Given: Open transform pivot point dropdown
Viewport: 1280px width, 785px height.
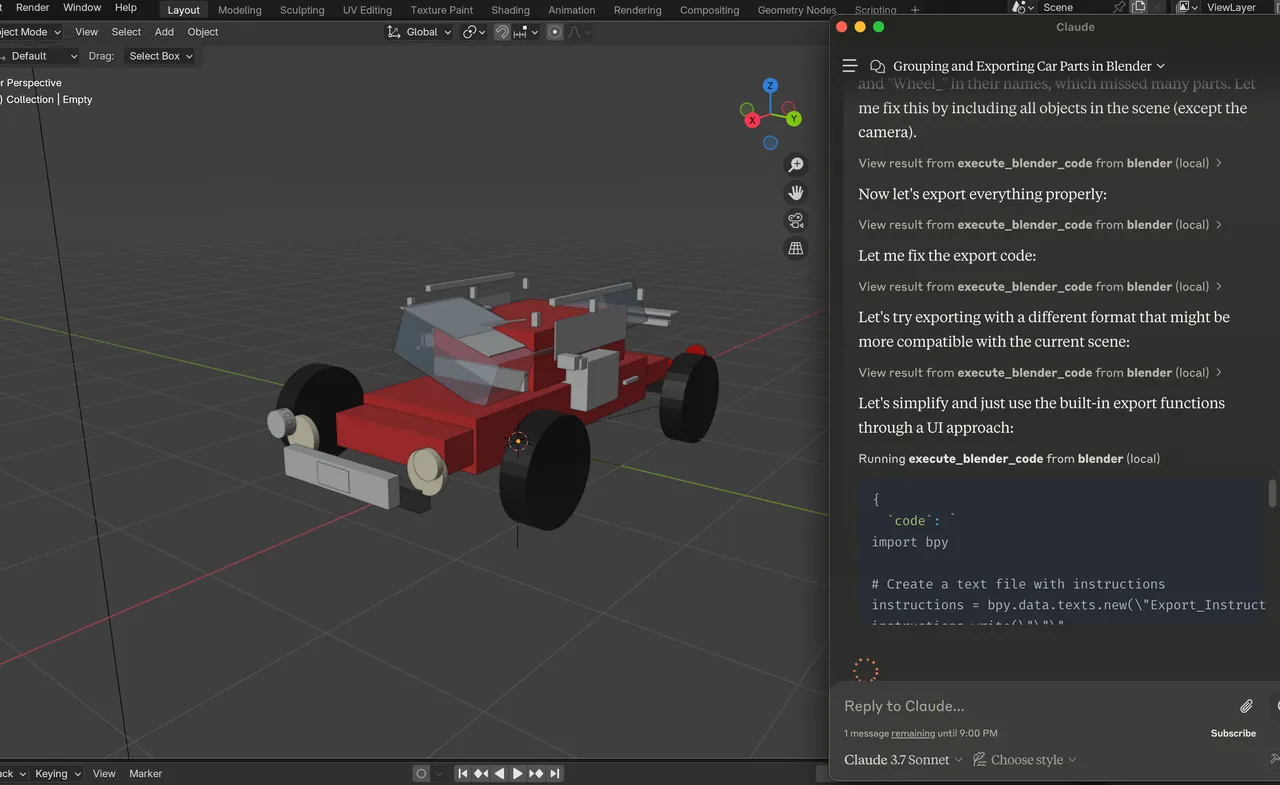Looking at the screenshot, I should click(x=474, y=32).
